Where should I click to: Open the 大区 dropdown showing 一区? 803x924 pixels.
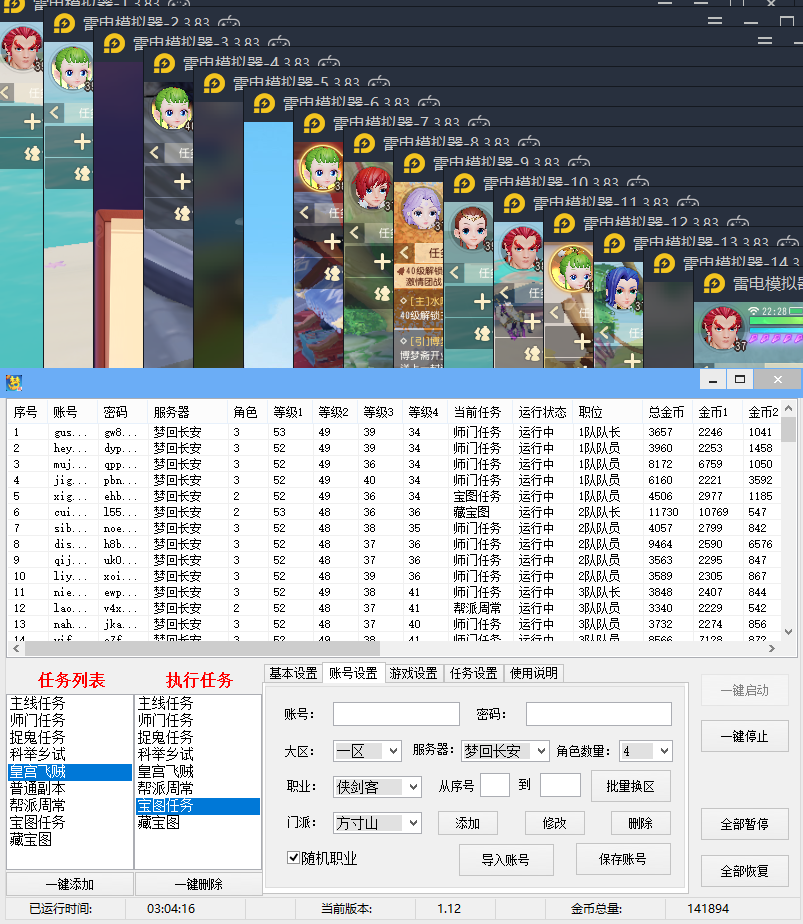click(367, 751)
